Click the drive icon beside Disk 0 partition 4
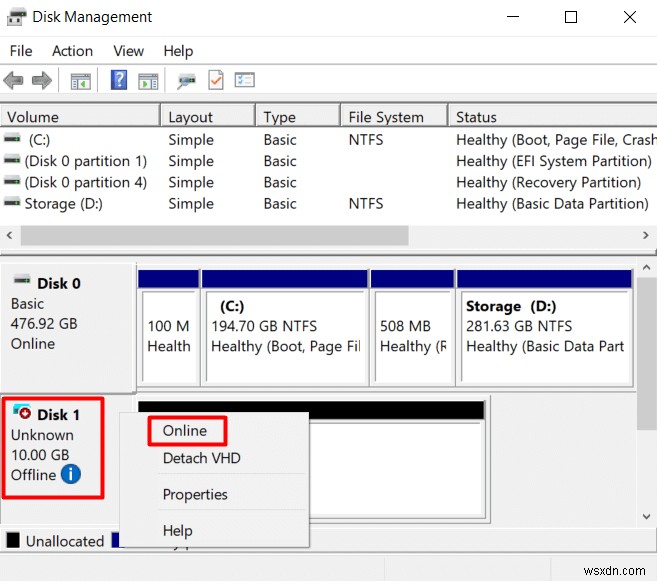This screenshot has height=581, width=657. (x=12, y=181)
